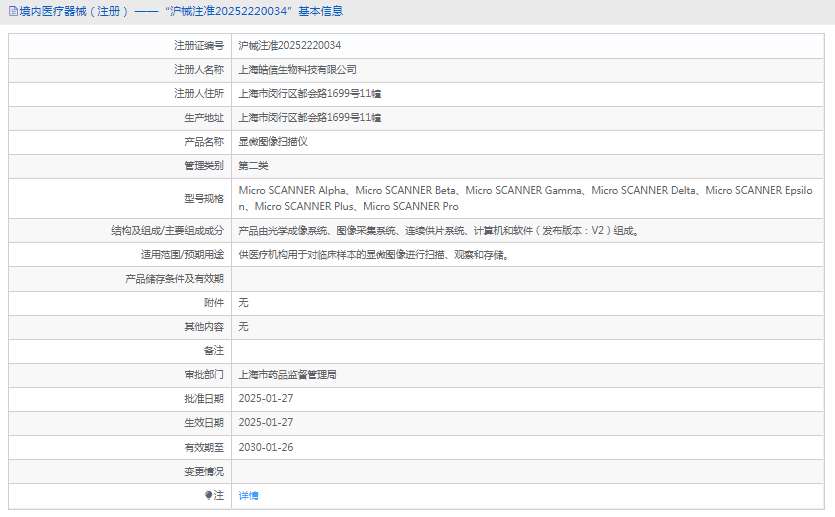The height and width of the screenshot is (517, 835).
Task: Click the 结构及组成/主要组成成分 label
Action: (167, 231)
